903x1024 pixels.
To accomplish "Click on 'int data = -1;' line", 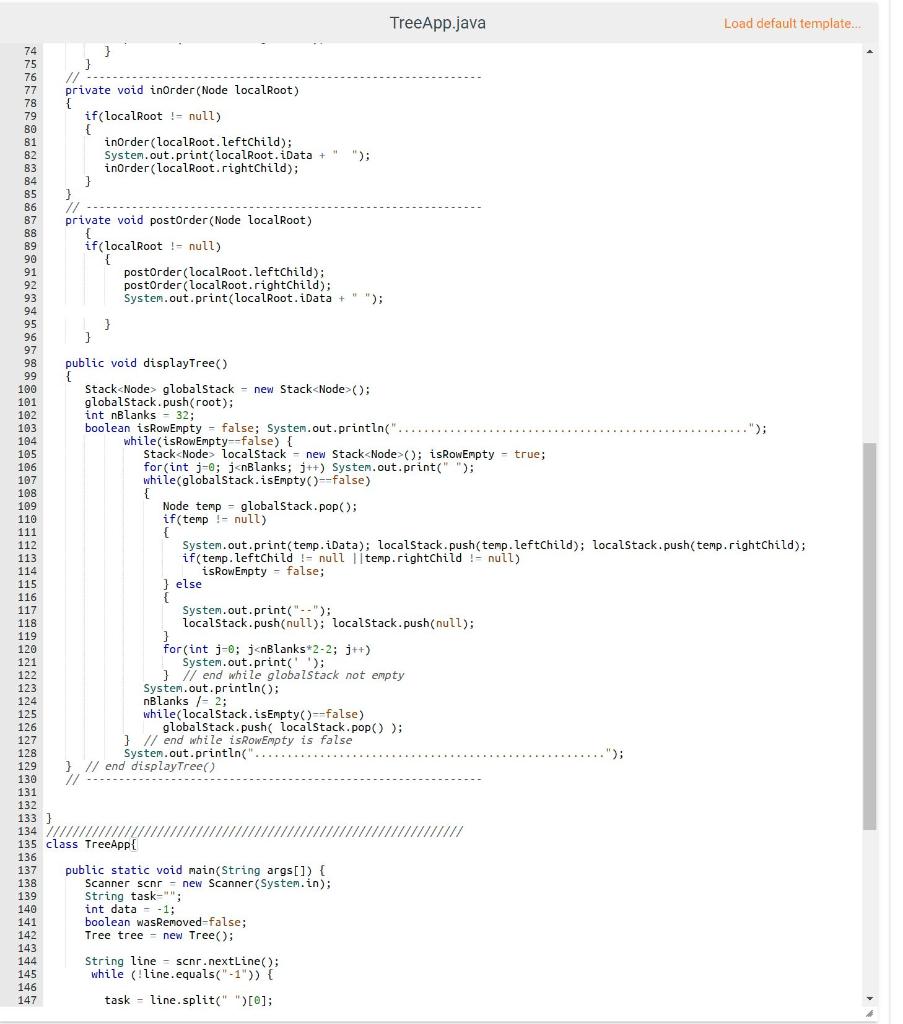I will (x=130, y=909).
